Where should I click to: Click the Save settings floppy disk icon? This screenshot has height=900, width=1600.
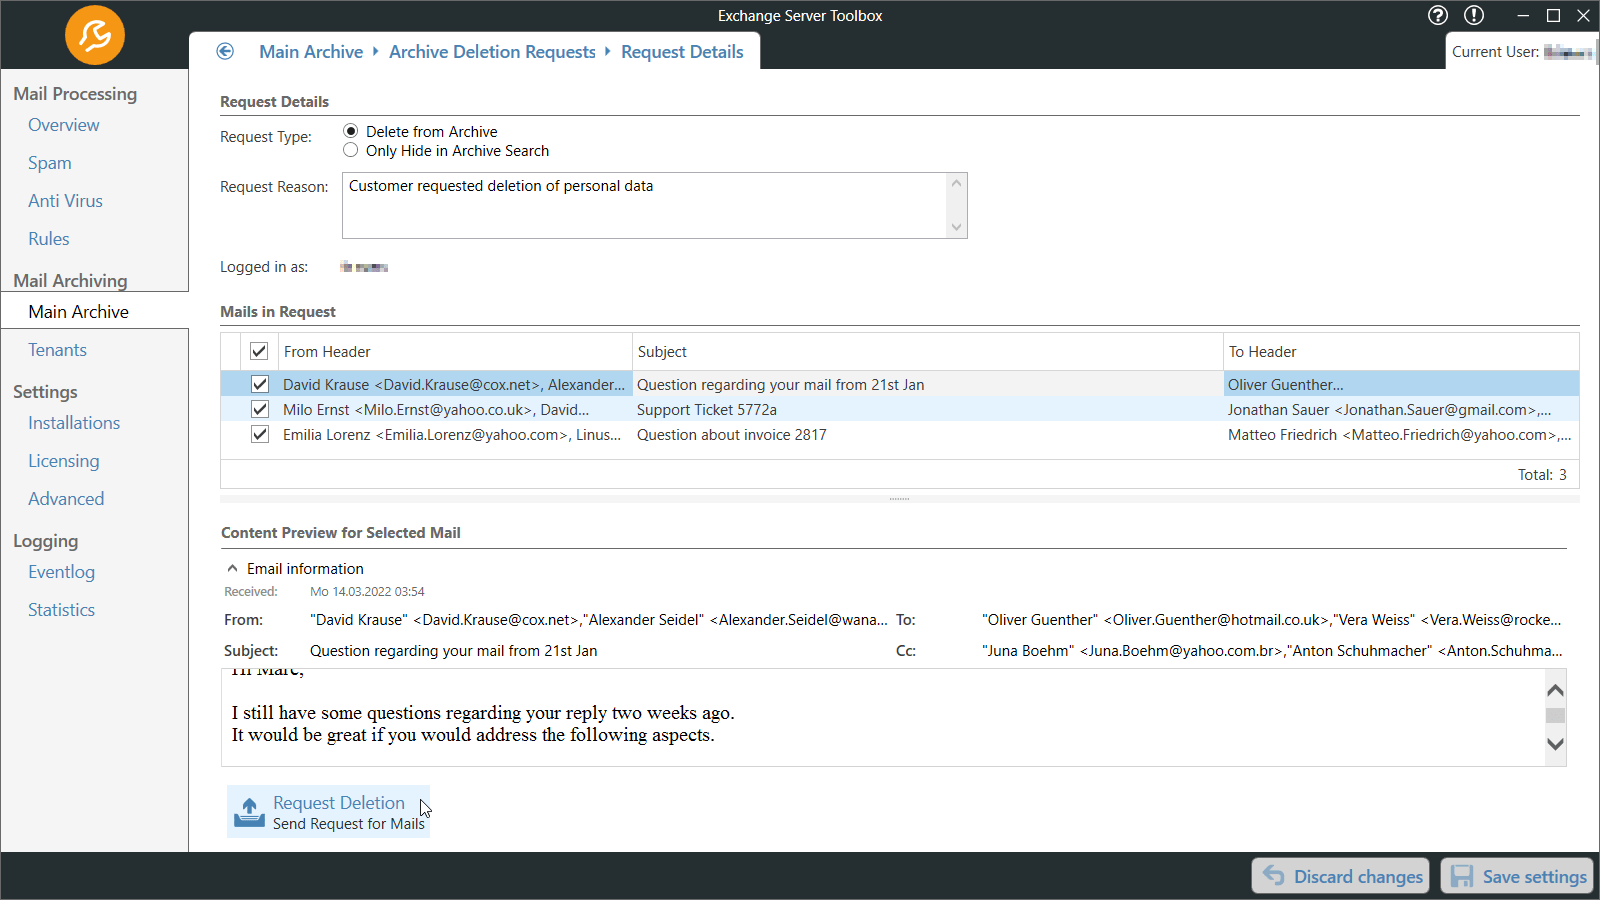pos(1462,876)
